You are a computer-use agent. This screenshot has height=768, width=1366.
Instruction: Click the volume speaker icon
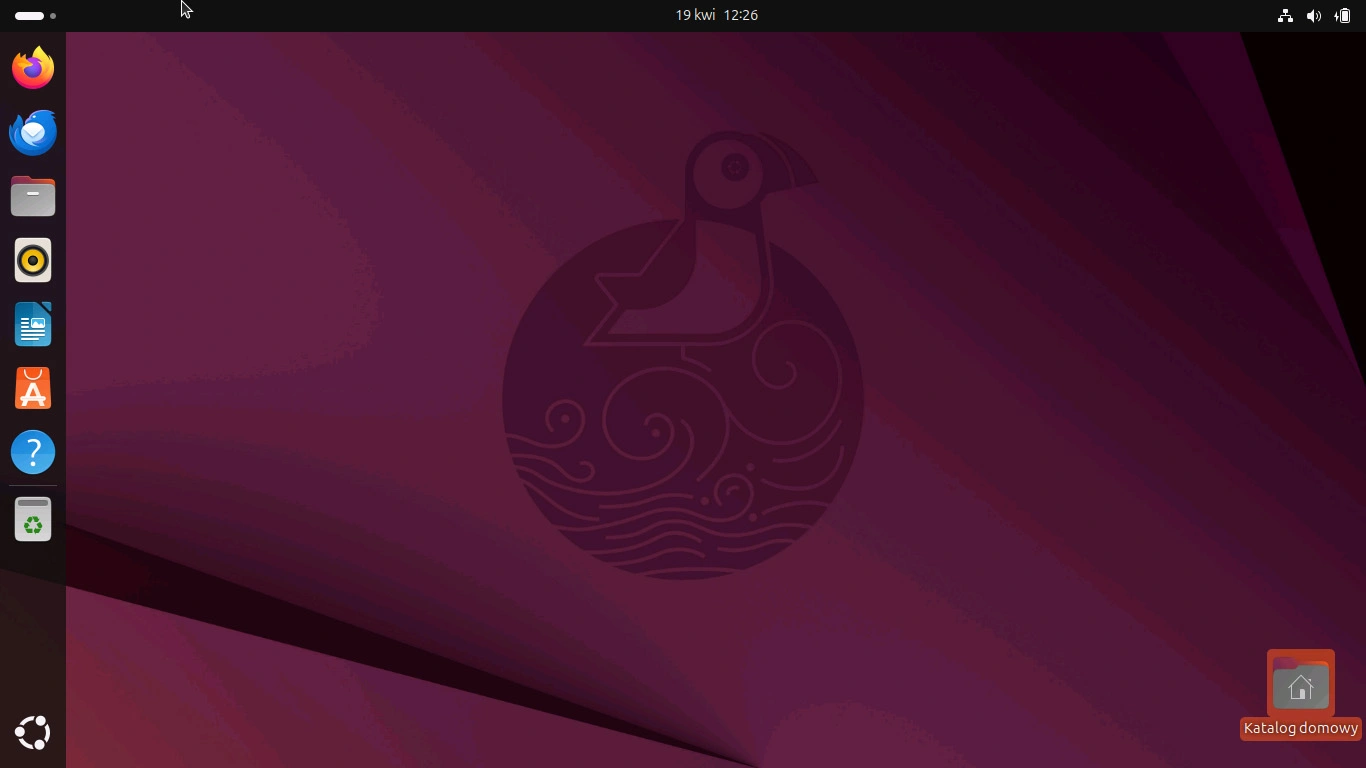point(1314,15)
